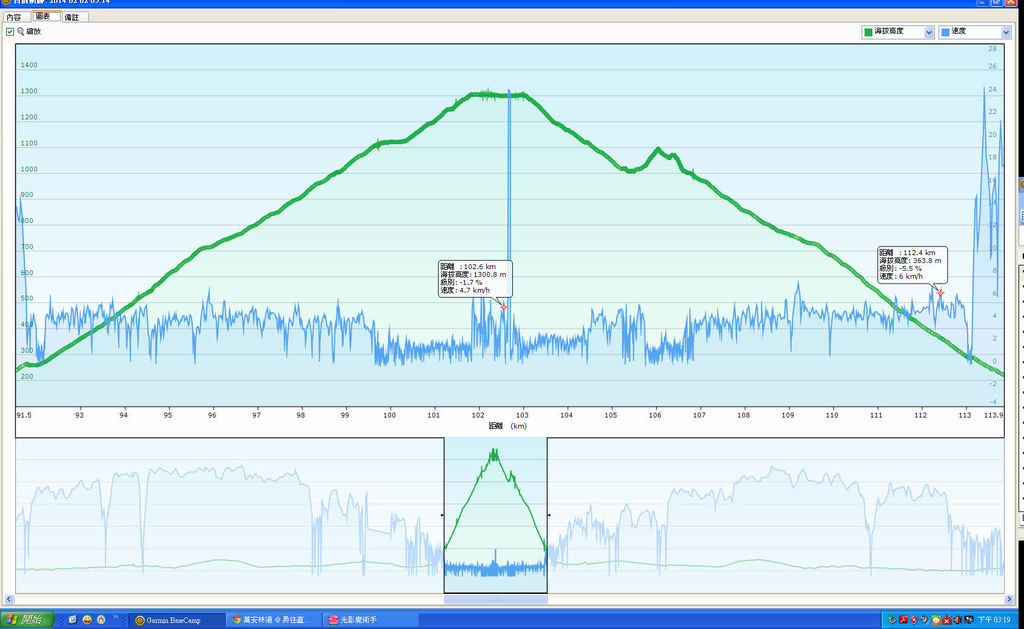Click the 102.6 km tooltip box

point(475,278)
